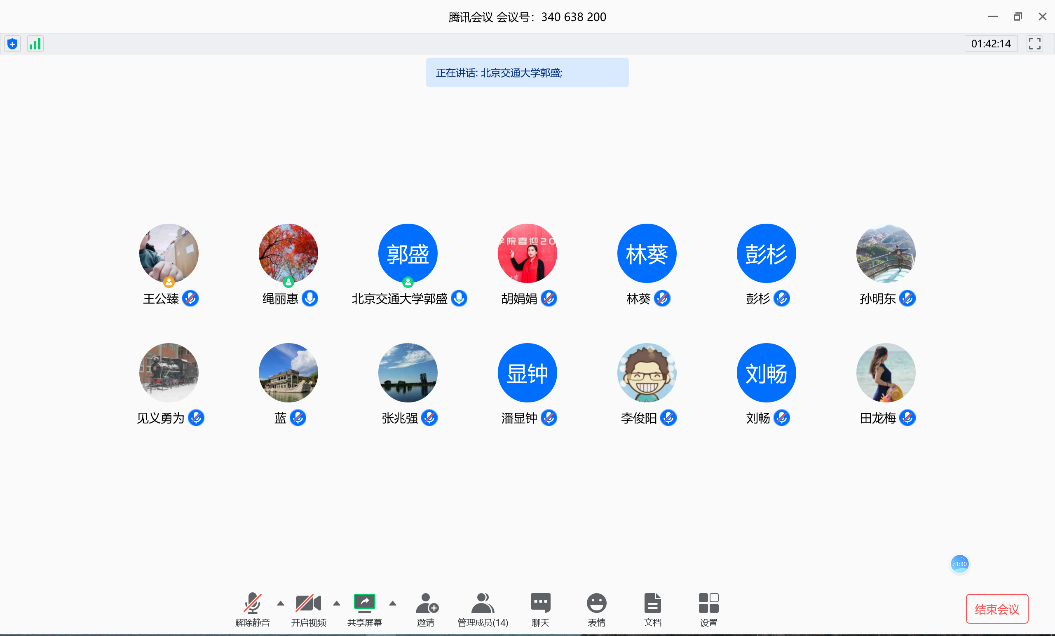1055x636 pixels.
Task: Turn on camera with 开启视频
Action: tap(308, 603)
